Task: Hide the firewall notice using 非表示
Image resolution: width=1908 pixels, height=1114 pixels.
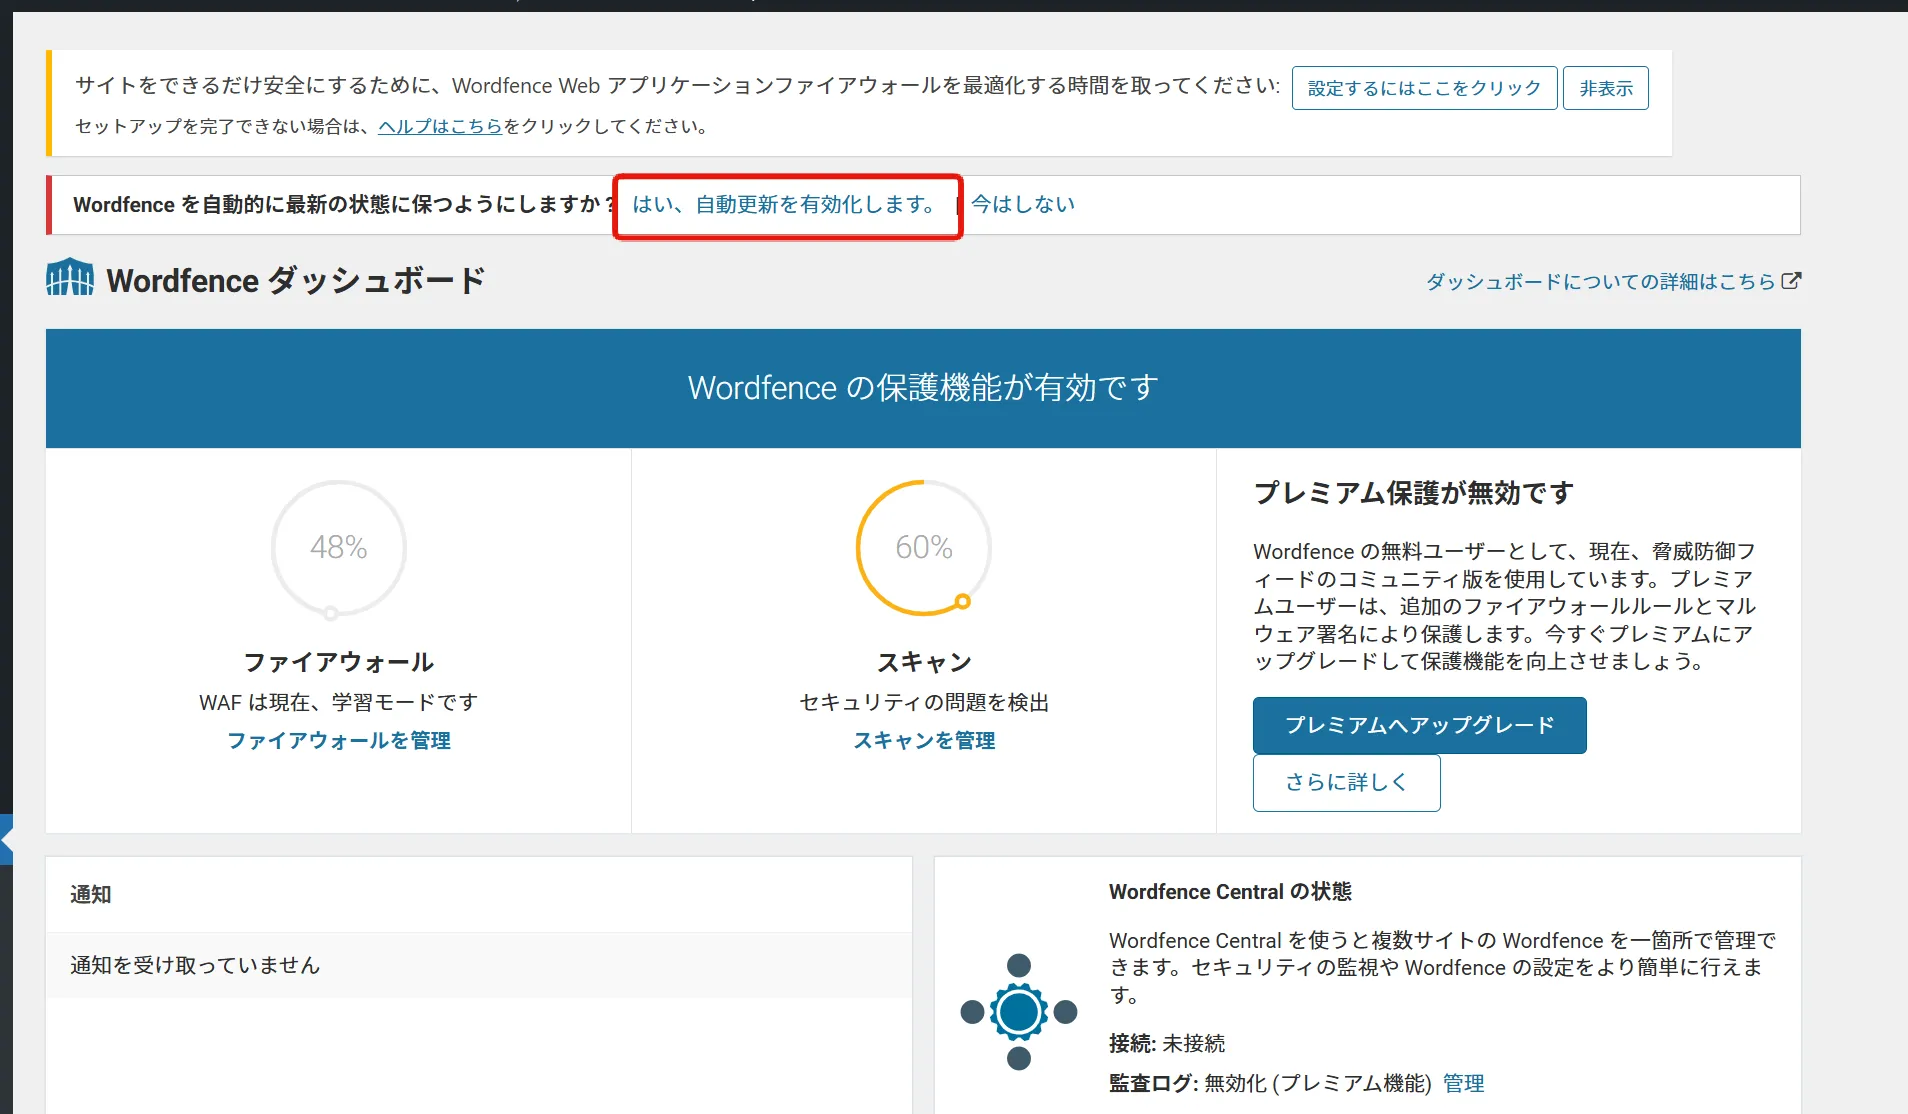Action: pos(1605,87)
